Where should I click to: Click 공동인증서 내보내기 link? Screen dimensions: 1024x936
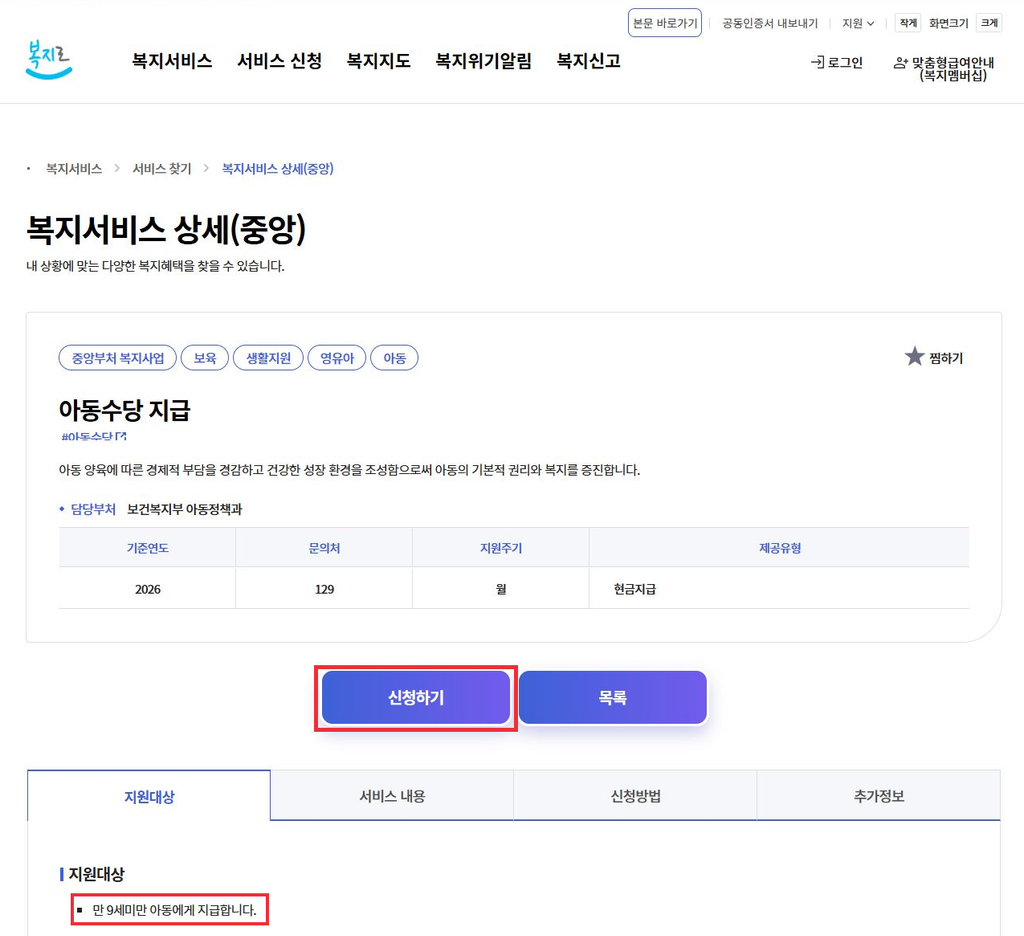click(770, 24)
